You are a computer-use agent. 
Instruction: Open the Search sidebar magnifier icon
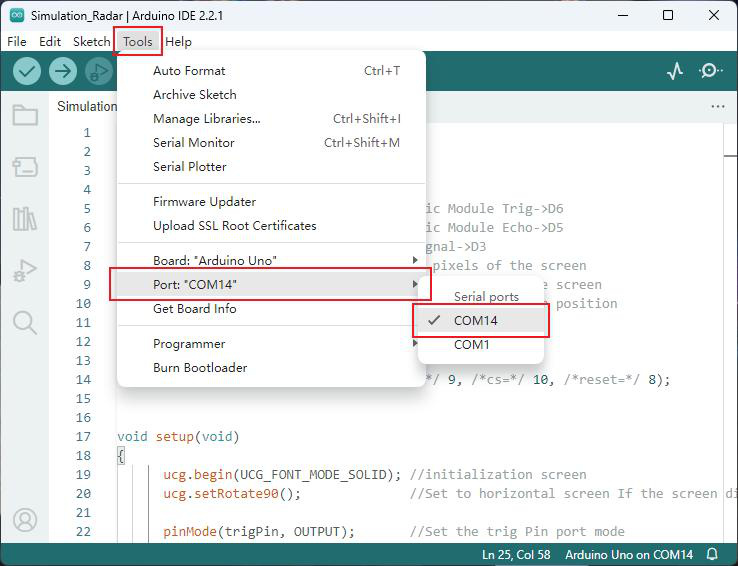click(25, 323)
